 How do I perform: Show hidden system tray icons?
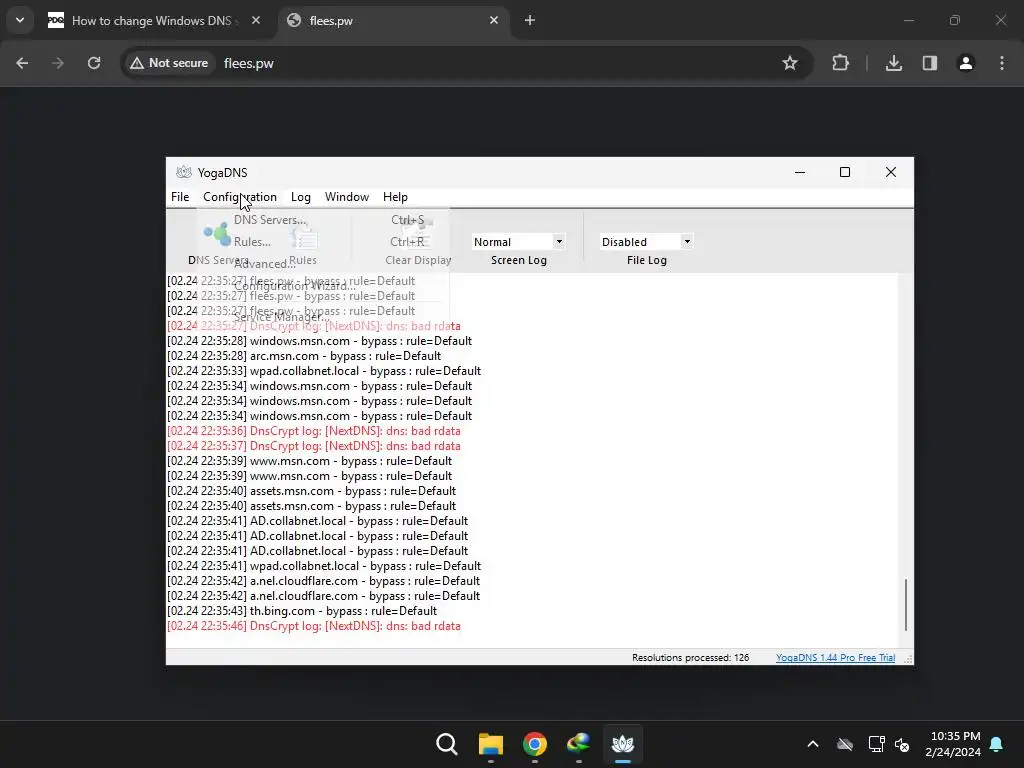pos(813,744)
